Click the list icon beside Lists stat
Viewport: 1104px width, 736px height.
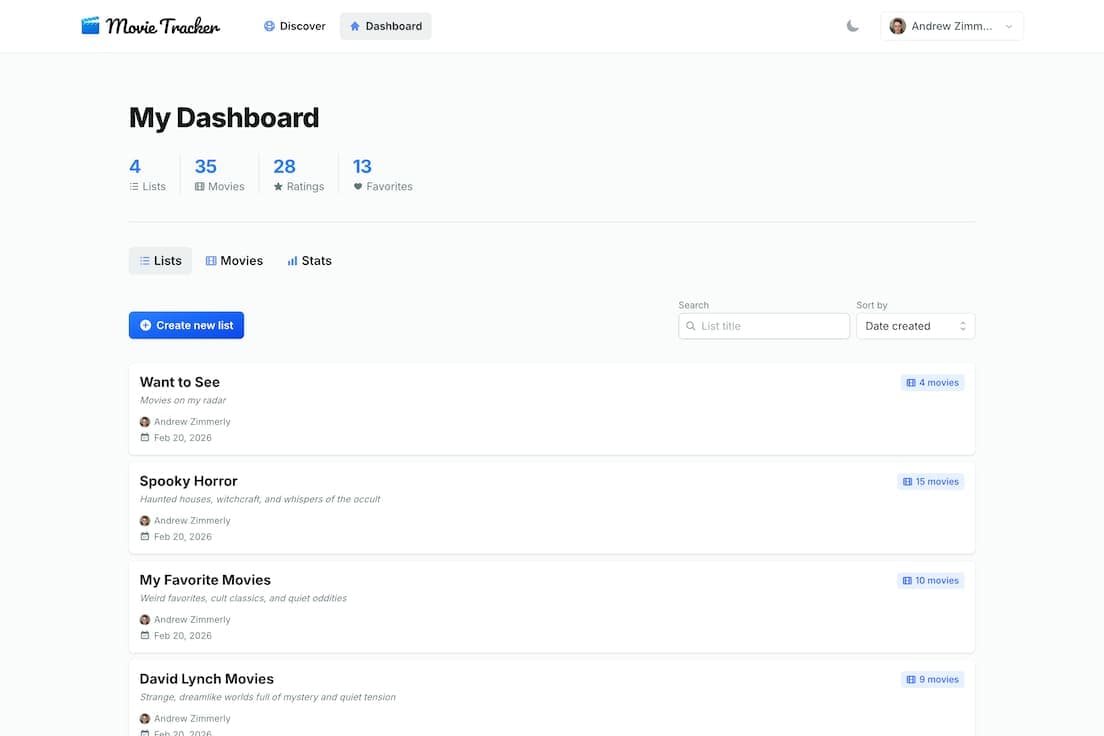(134, 187)
